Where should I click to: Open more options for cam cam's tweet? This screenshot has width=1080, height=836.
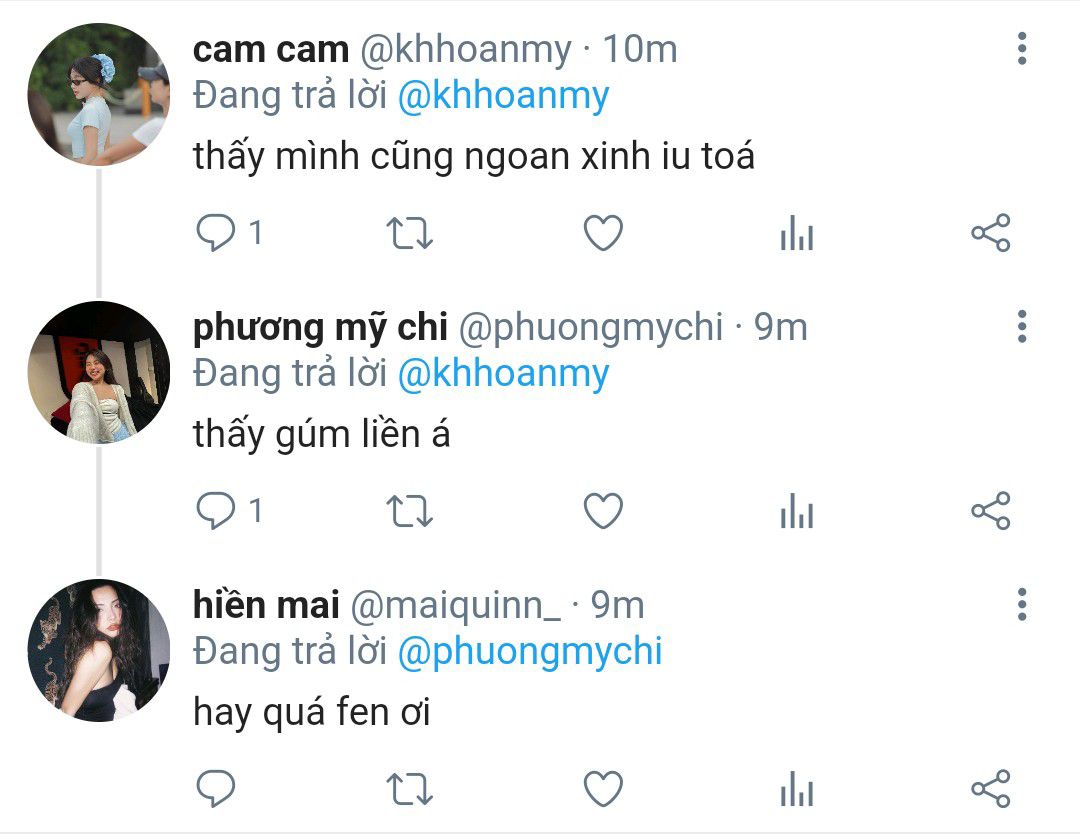(x=1022, y=49)
